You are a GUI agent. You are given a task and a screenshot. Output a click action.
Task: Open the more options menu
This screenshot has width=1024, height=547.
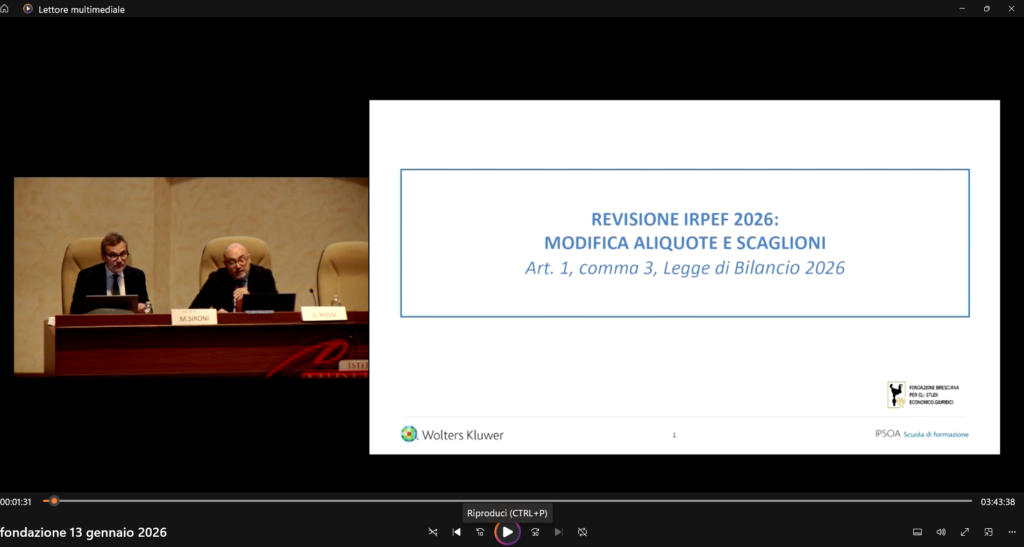[x=1012, y=532]
